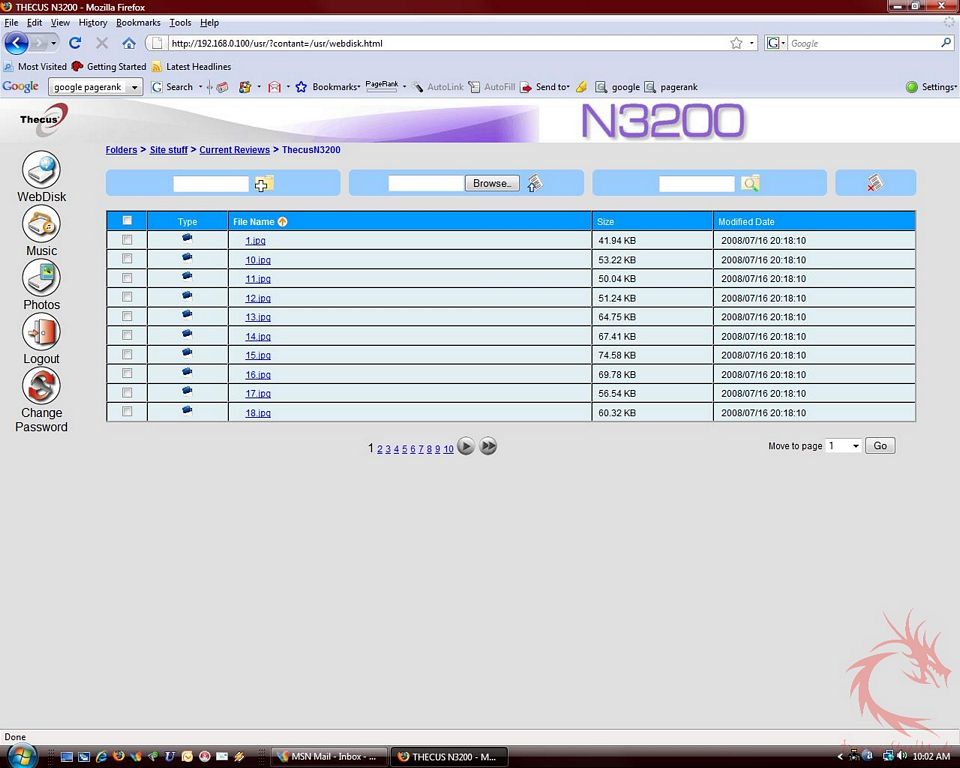Click the File Name sort arrow icon

(x=282, y=222)
